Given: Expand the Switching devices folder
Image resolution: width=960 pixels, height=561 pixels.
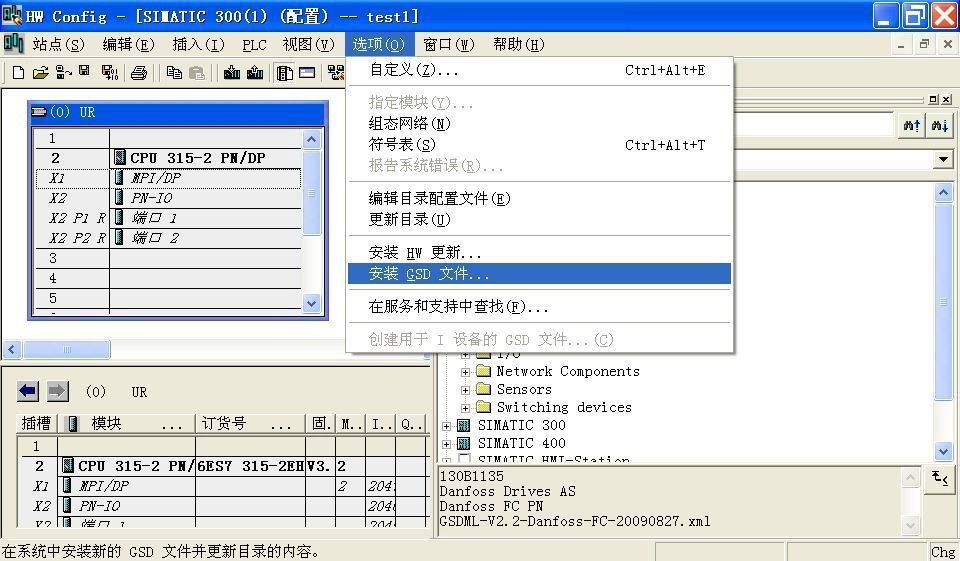Looking at the screenshot, I should [465, 408].
